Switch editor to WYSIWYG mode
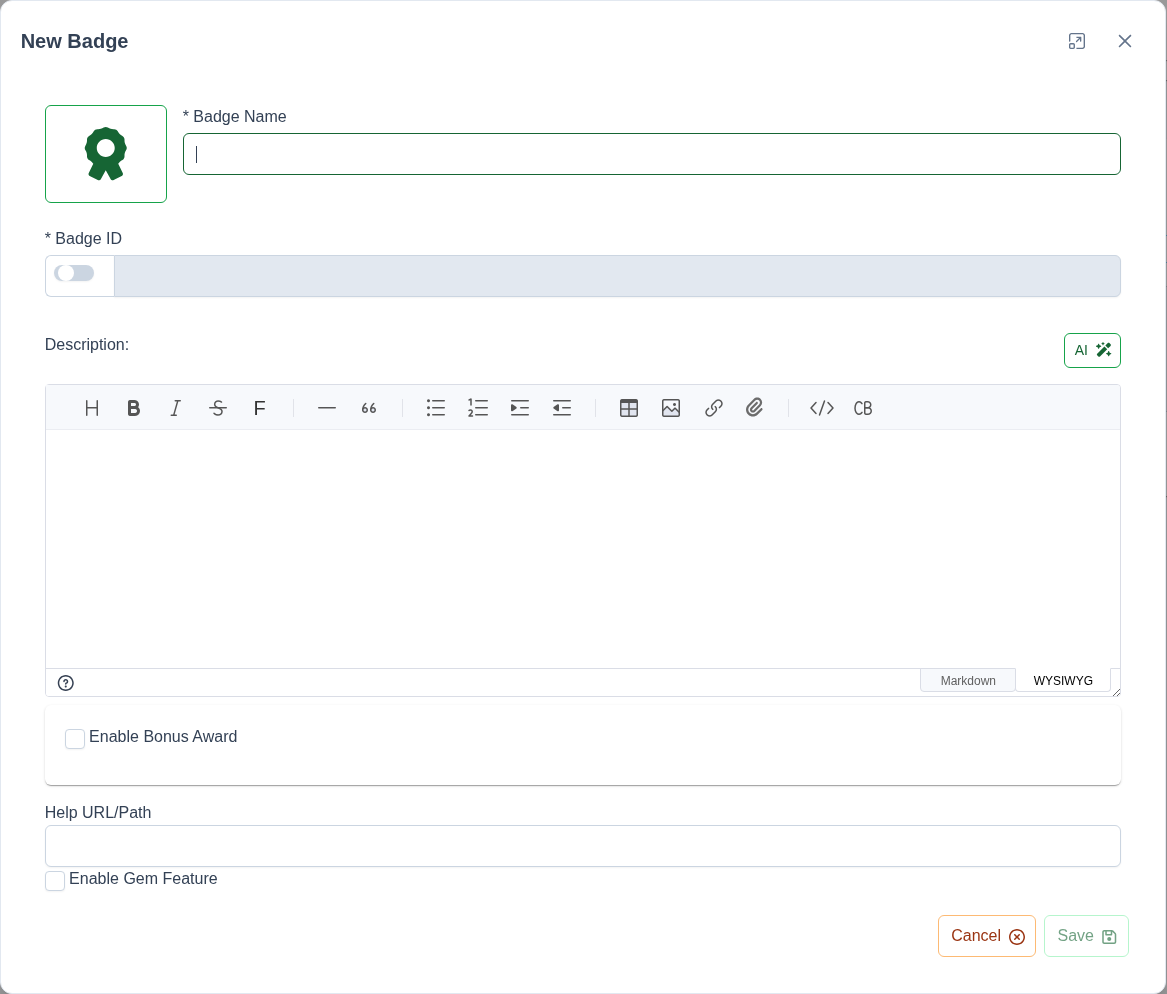Viewport: 1167px width, 994px height. point(1063,681)
